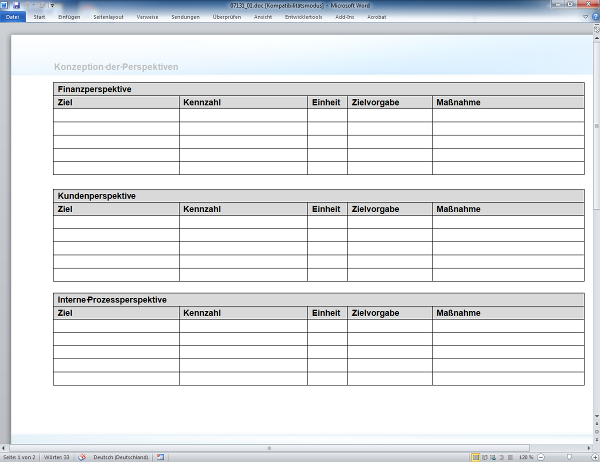
Task: Expand the ribbon using the arrow near Help
Action: [584, 17]
